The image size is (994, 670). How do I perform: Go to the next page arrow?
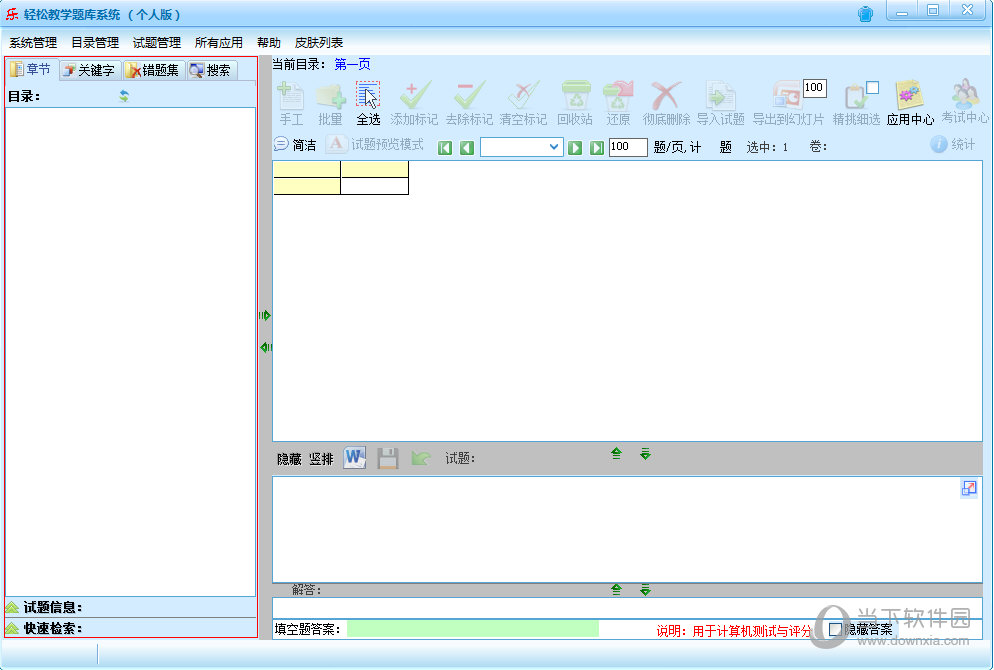tap(575, 147)
